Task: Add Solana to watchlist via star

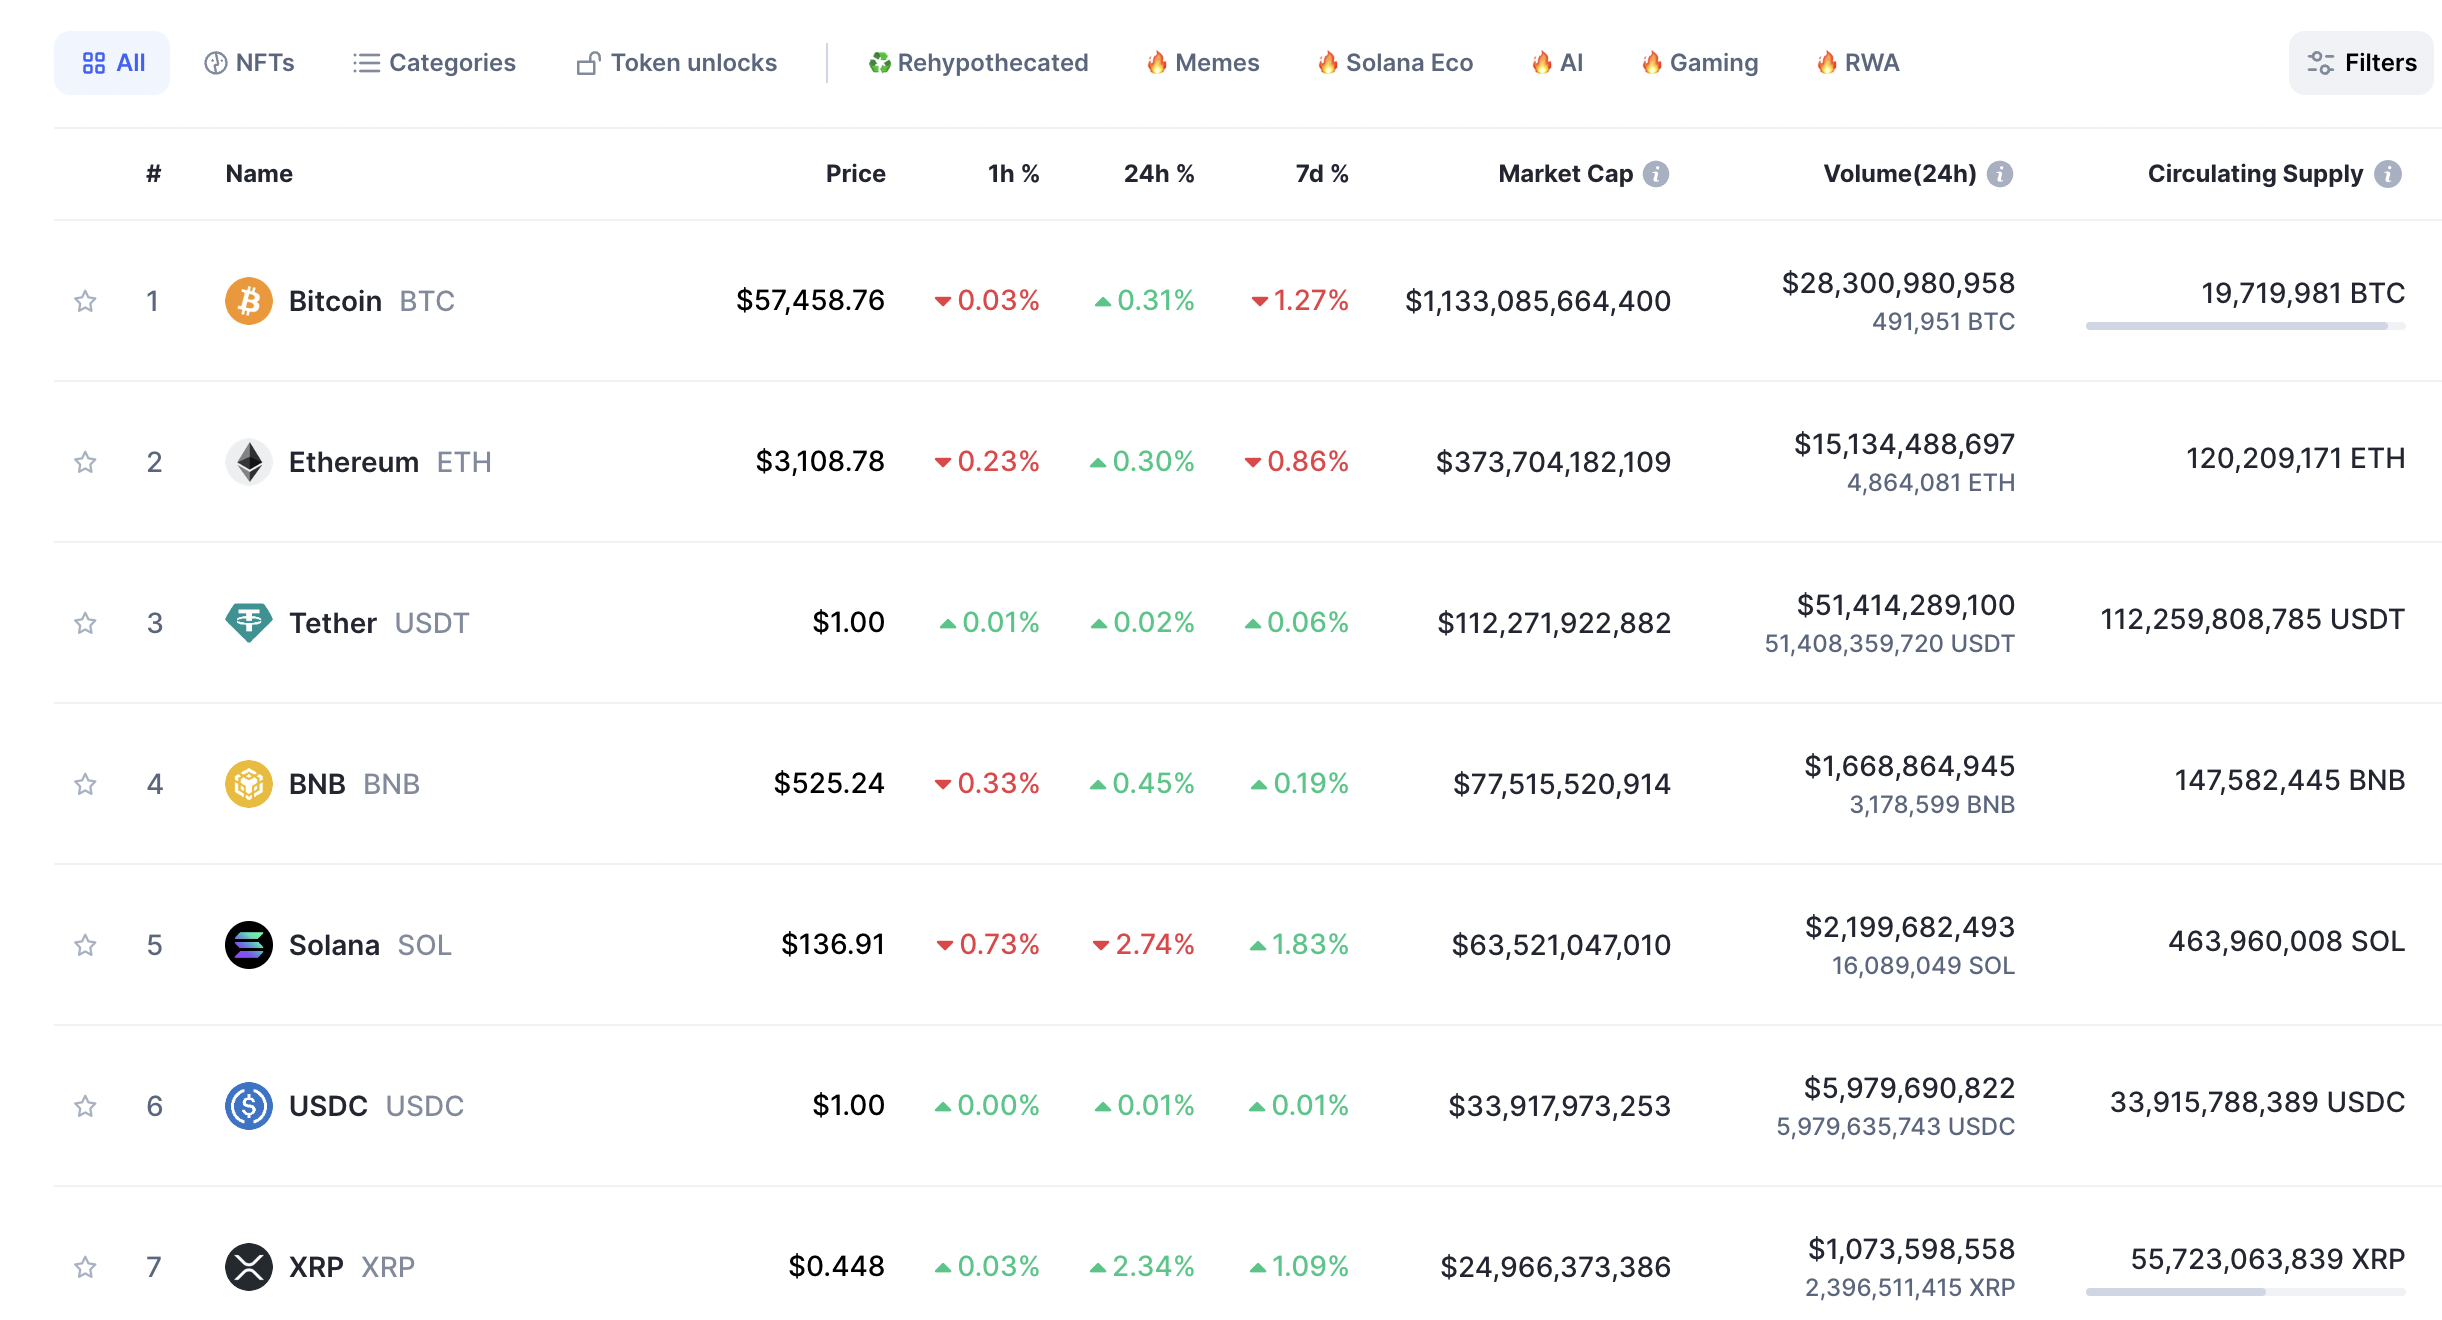Action: 85,945
